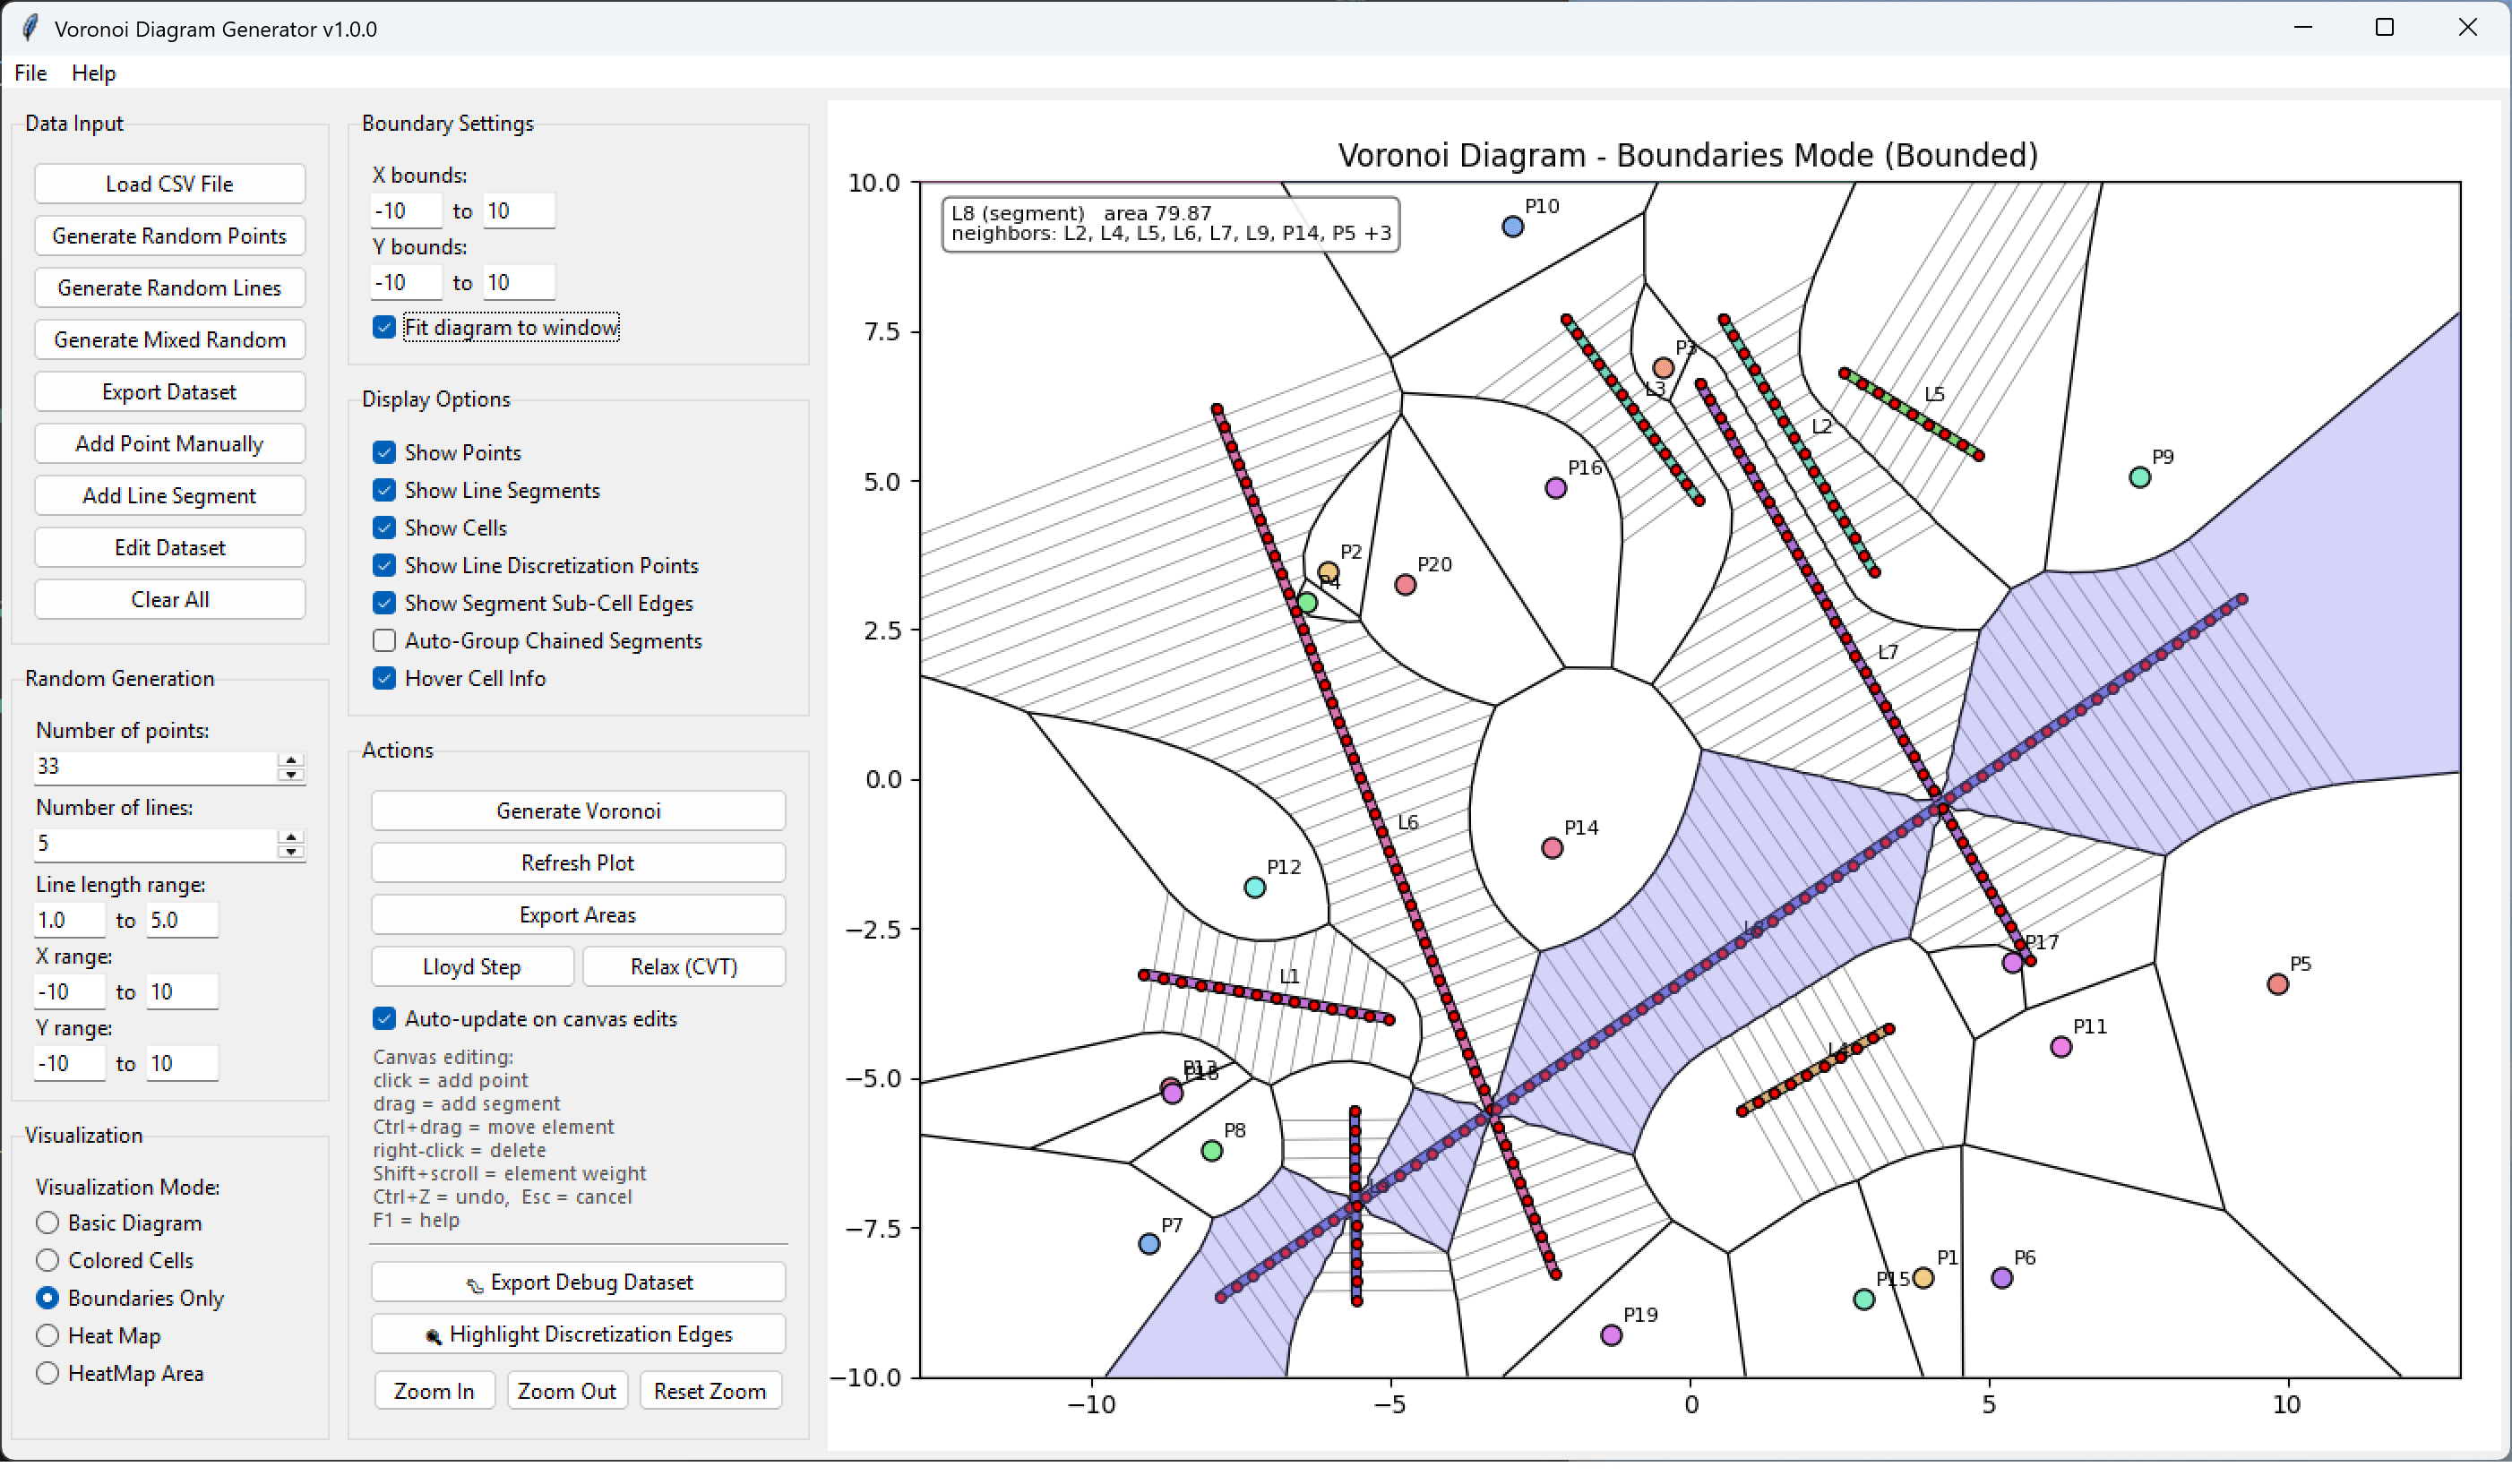Open Edit Dataset
Viewport: 2512px width, 1484px height.
point(169,548)
